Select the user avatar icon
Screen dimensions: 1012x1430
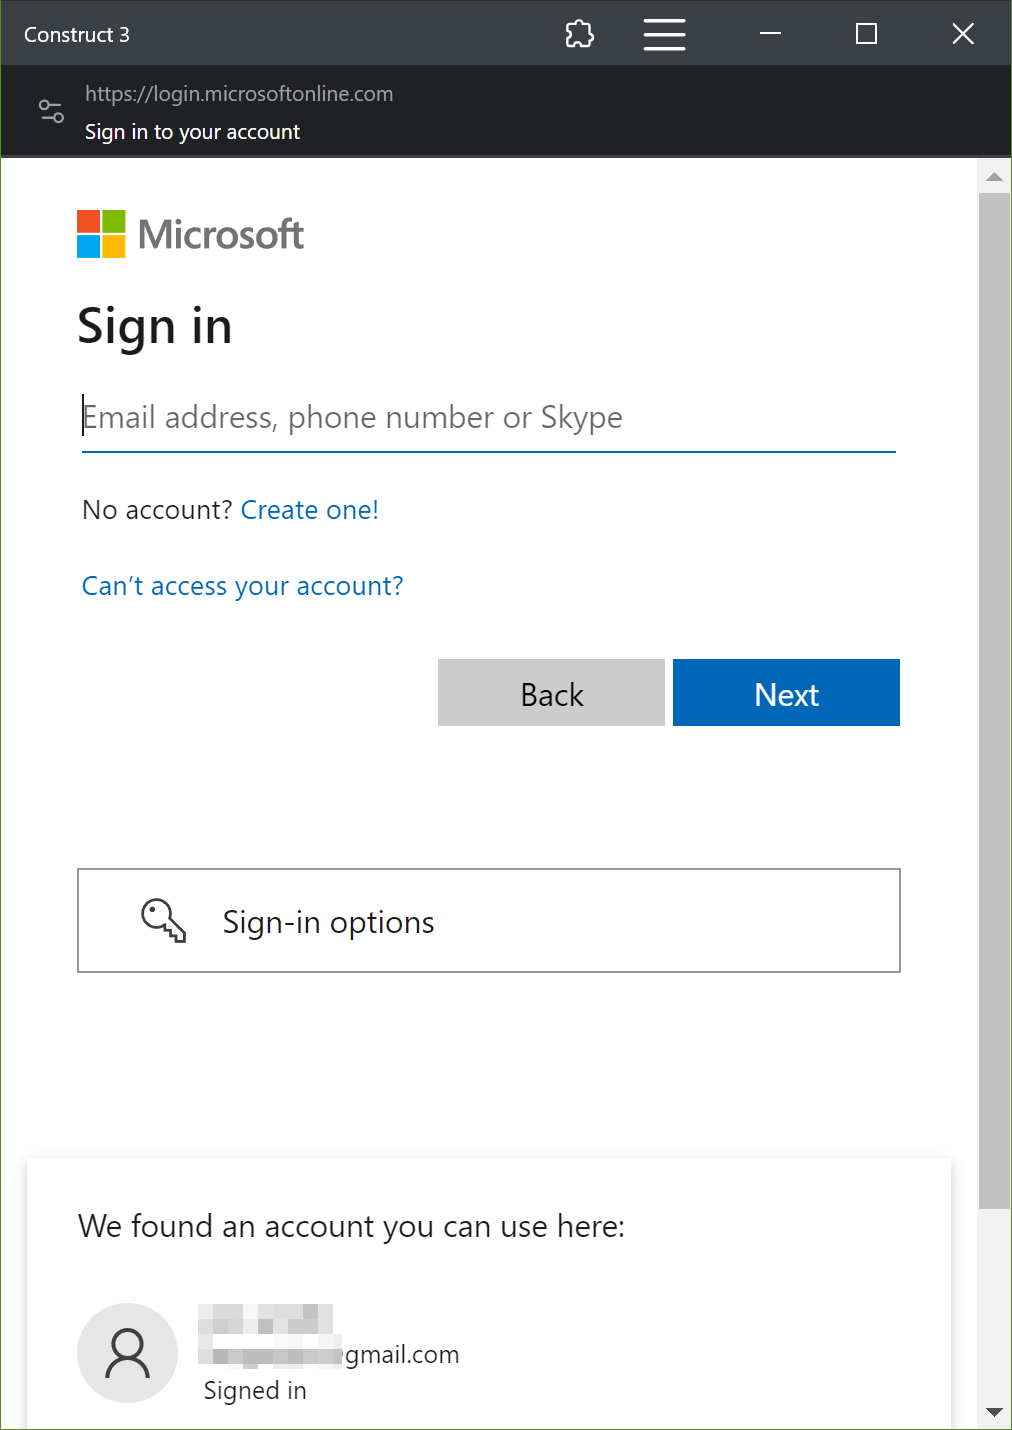[x=127, y=1353]
